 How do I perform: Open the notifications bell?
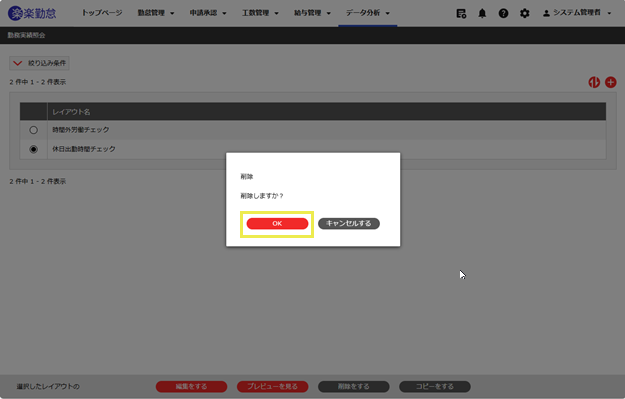tap(482, 13)
